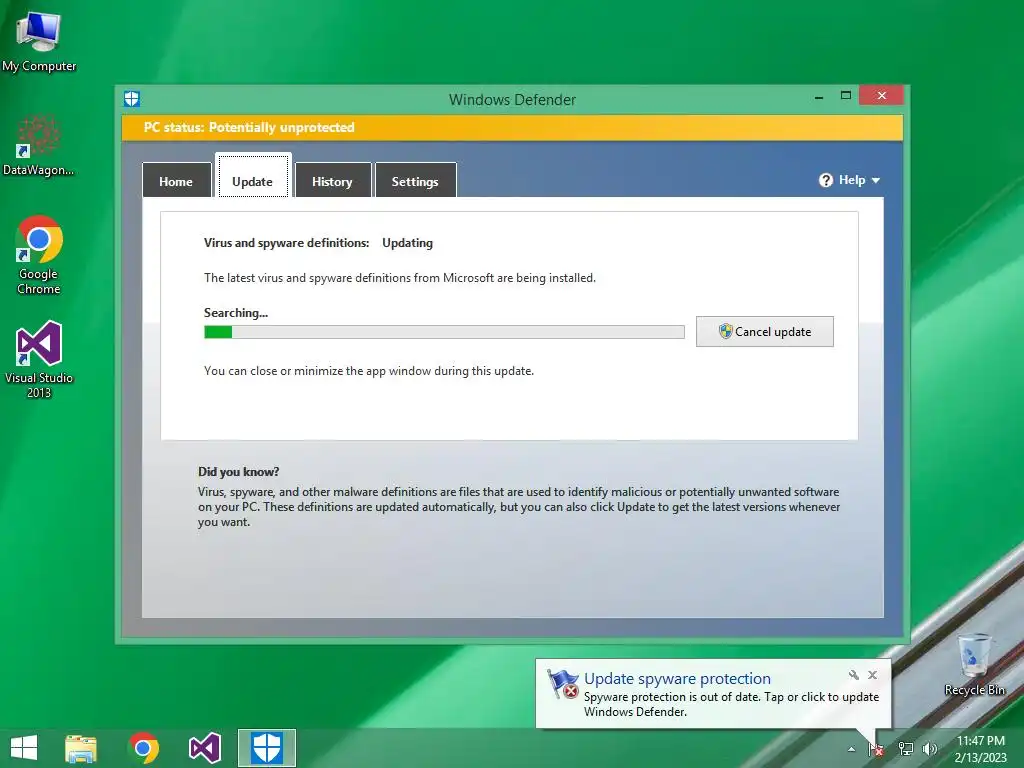Maximize the Windows Defender window
Image resolution: width=1024 pixels, height=768 pixels.
pos(846,95)
